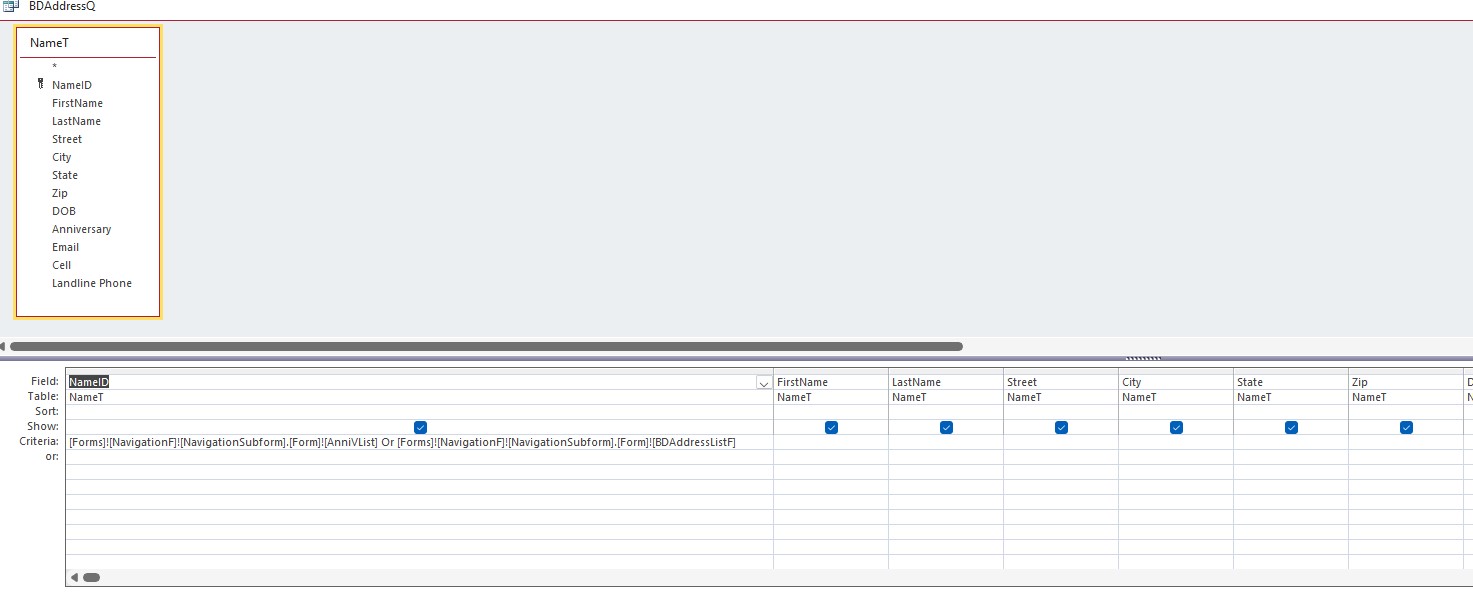Image resolution: width=1473 pixels, height=604 pixels.
Task: Select the DOB field in the NameT list
Action: [63, 211]
